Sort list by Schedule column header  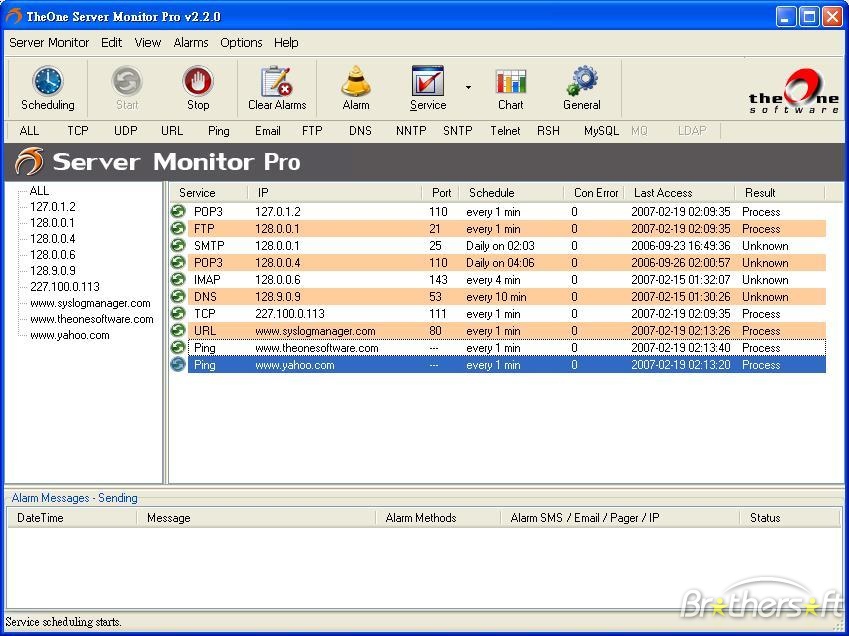pos(511,193)
